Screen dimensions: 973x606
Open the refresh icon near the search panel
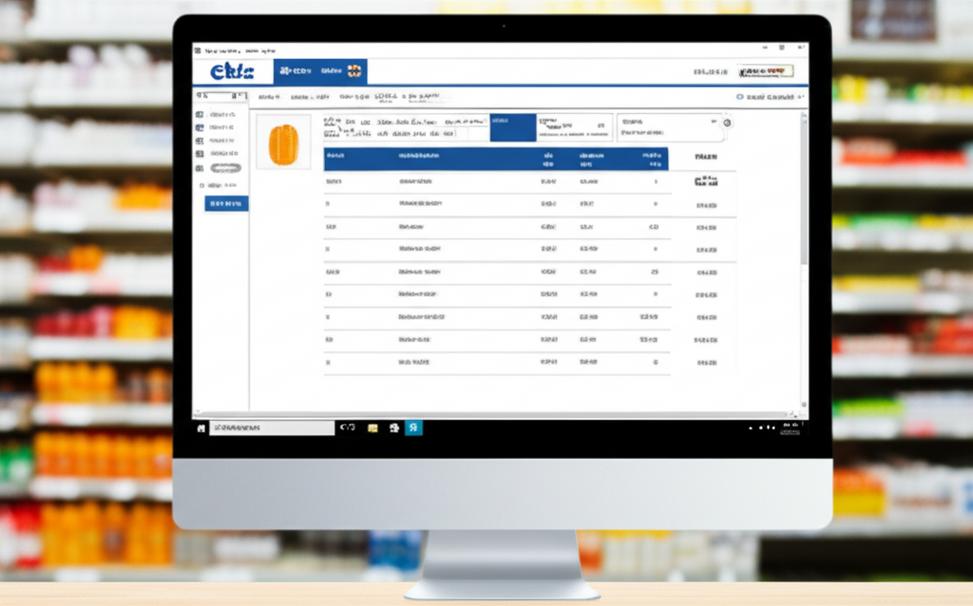tap(726, 122)
